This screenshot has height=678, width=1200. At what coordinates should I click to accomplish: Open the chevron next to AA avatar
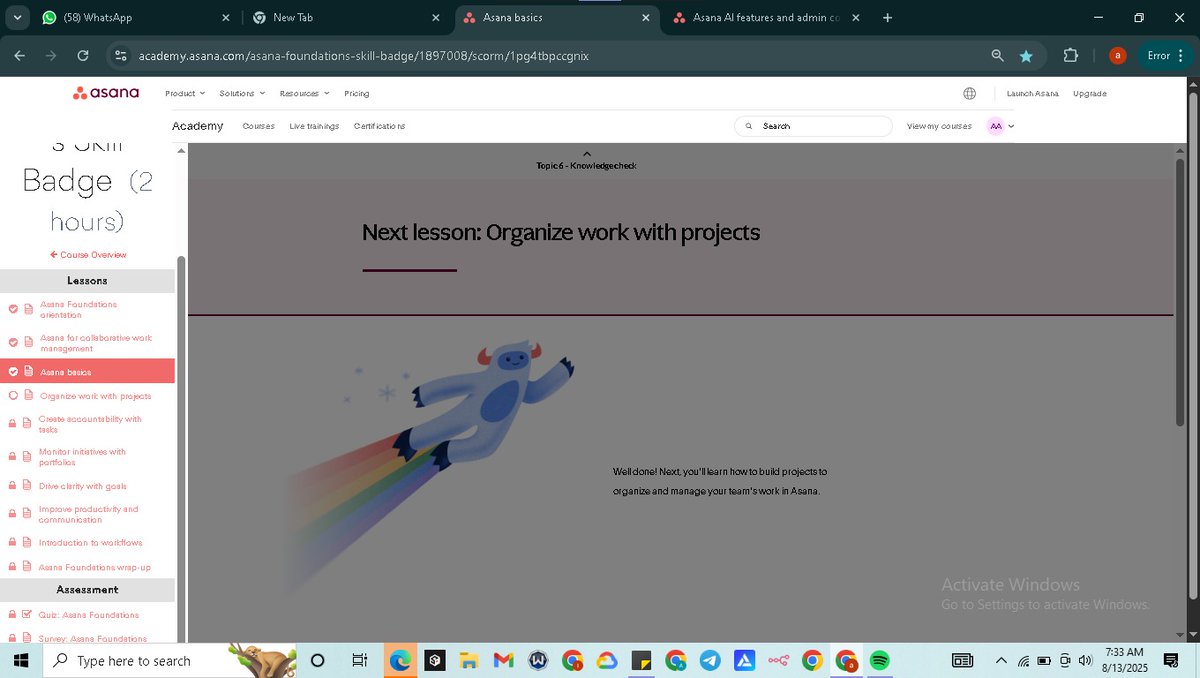(x=1011, y=126)
